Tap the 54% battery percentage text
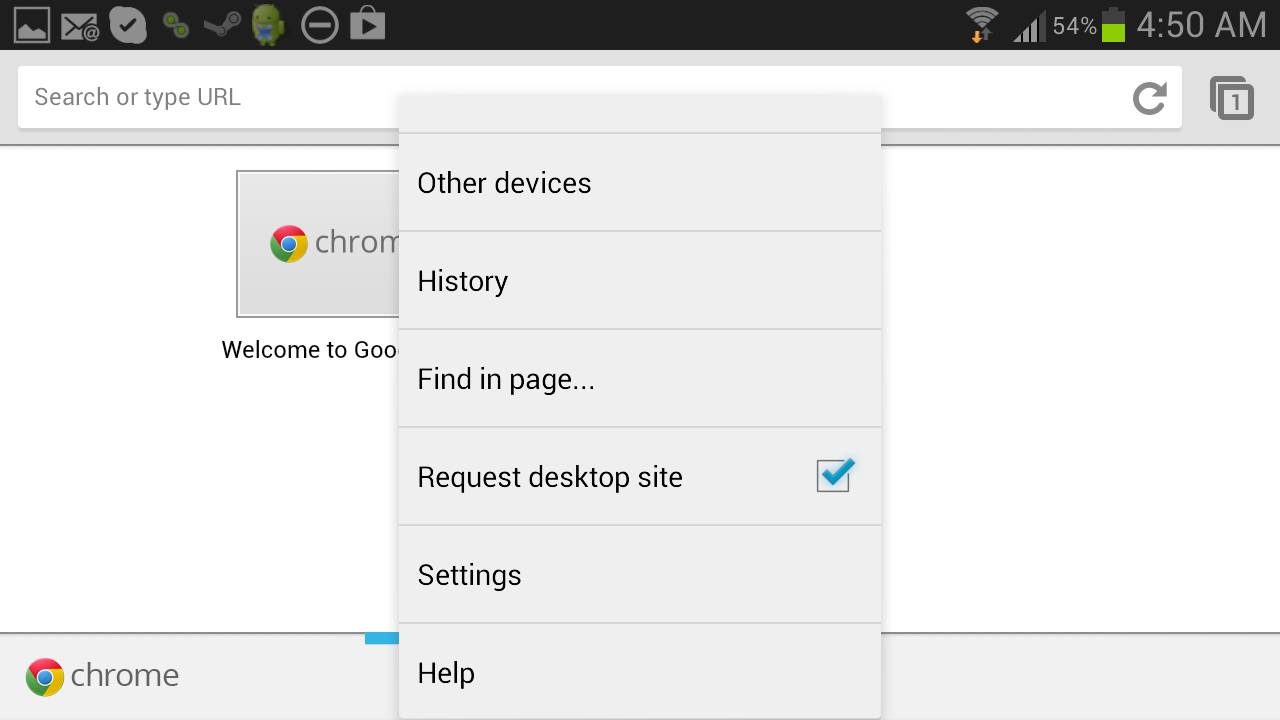The image size is (1280, 720). (1075, 26)
